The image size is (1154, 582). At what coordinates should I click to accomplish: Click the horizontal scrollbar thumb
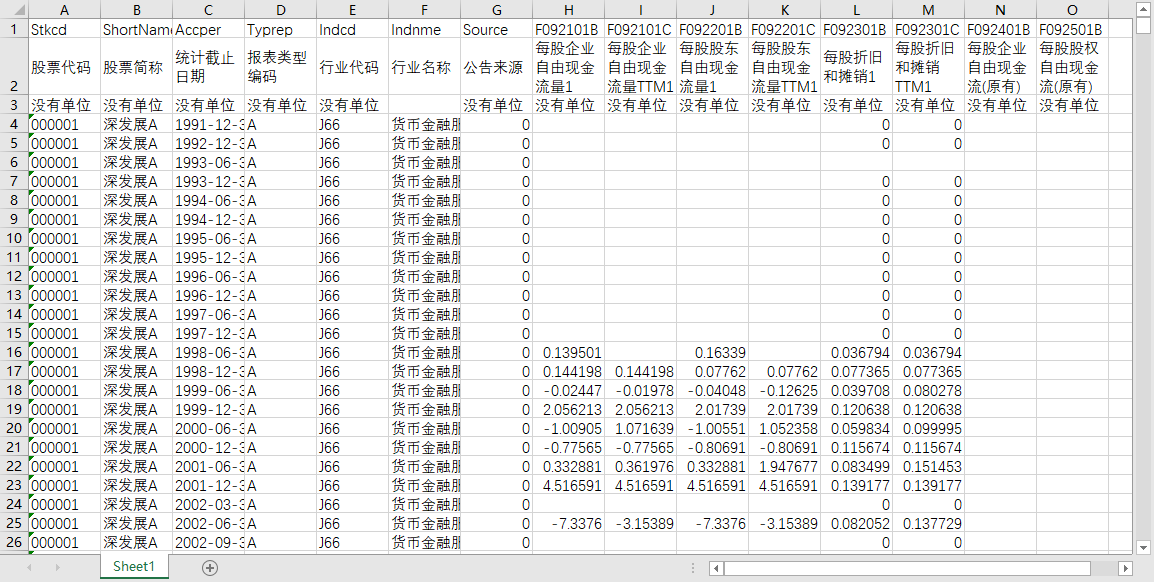tap(907, 568)
